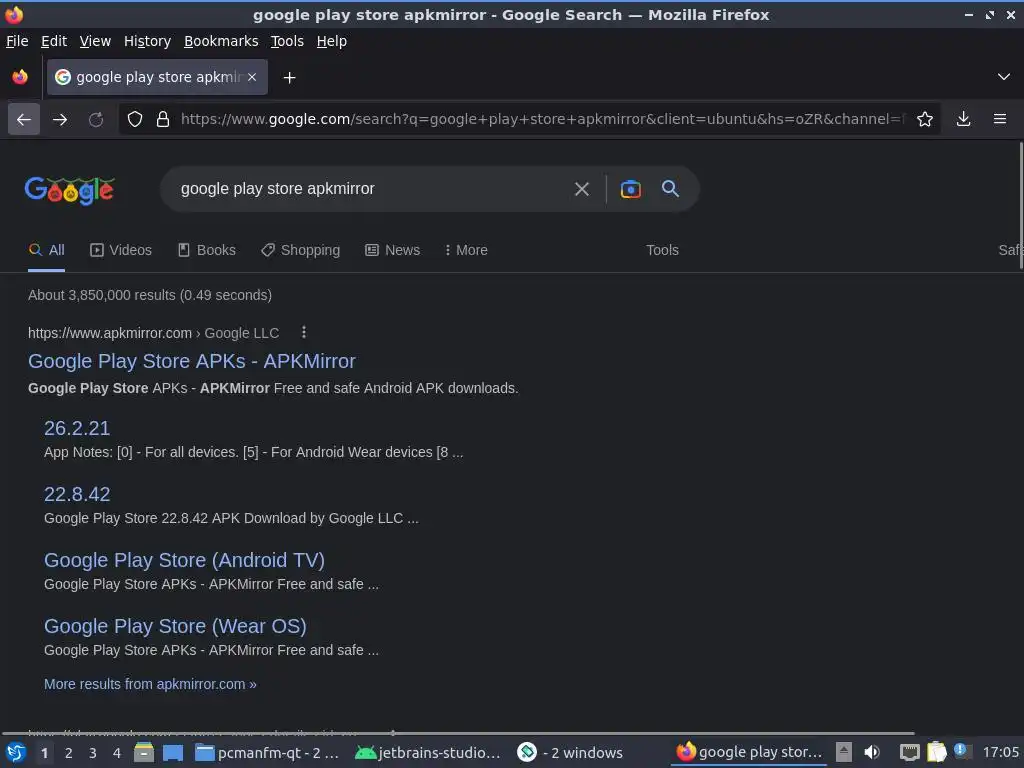The width and height of the screenshot is (1024, 768).
Task: Click inside the Google search query field
Action: pos(366,189)
